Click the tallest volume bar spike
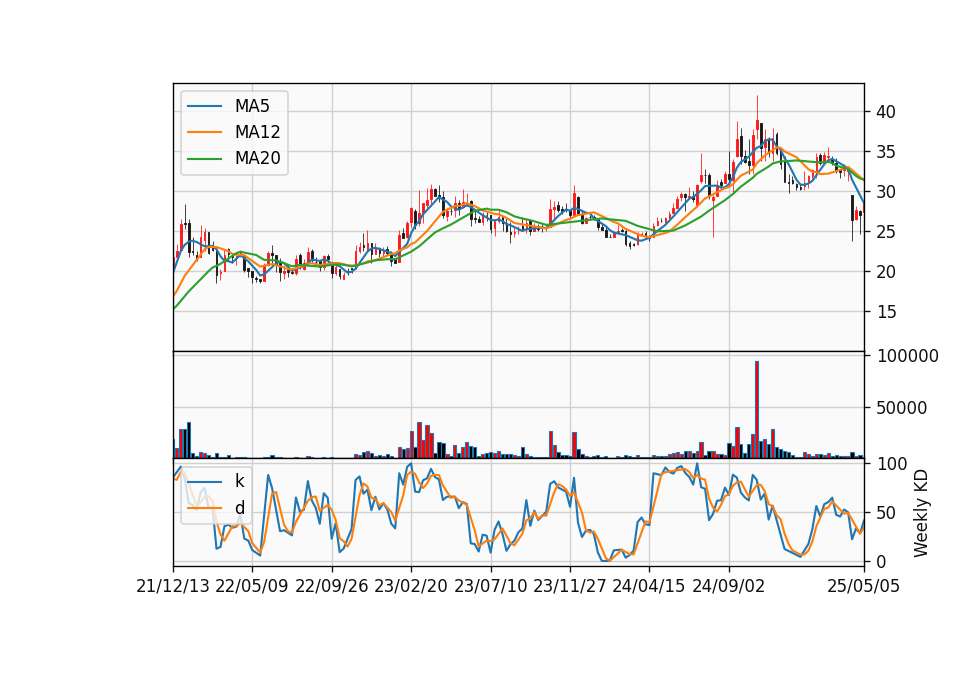The image size is (960, 690). 757,410
